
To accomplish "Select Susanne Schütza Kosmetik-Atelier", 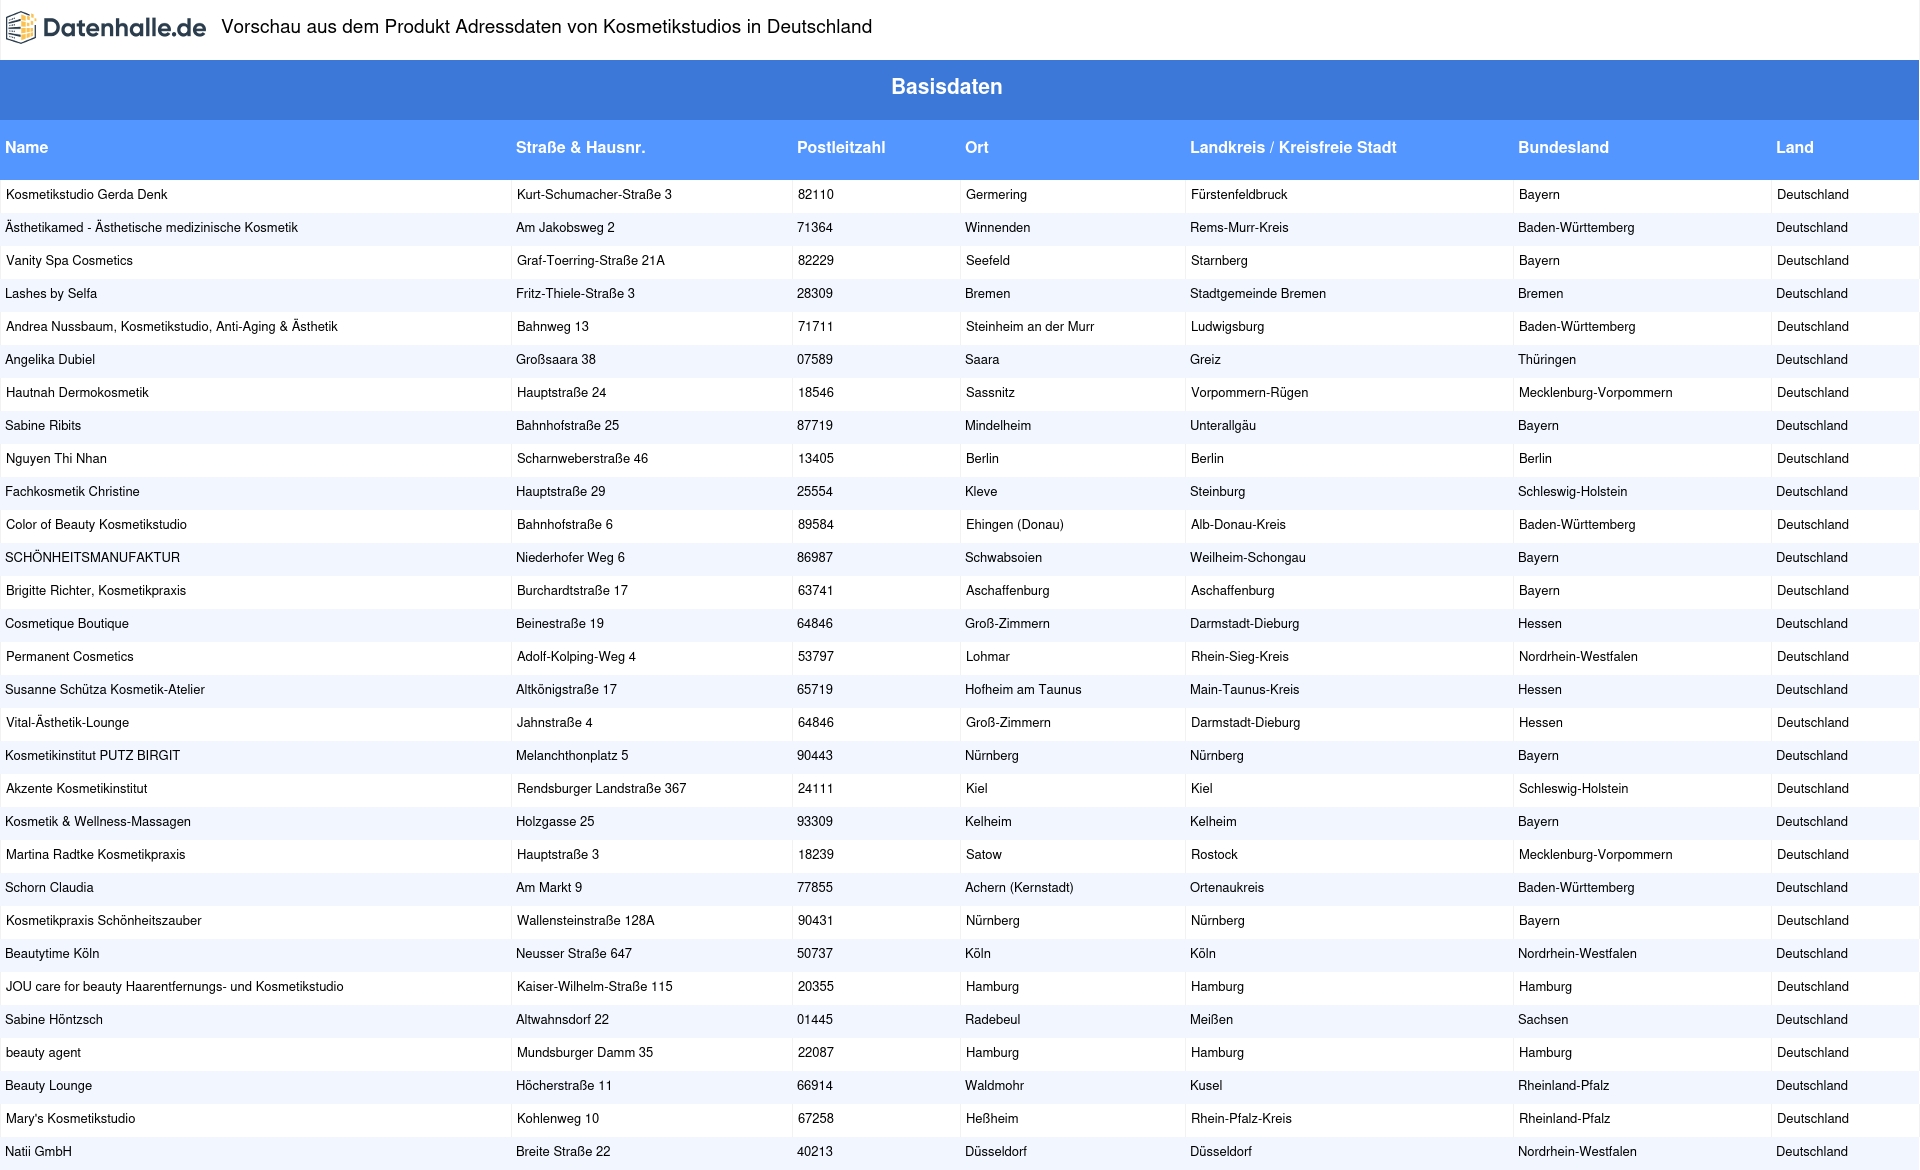I will (x=105, y=690).
